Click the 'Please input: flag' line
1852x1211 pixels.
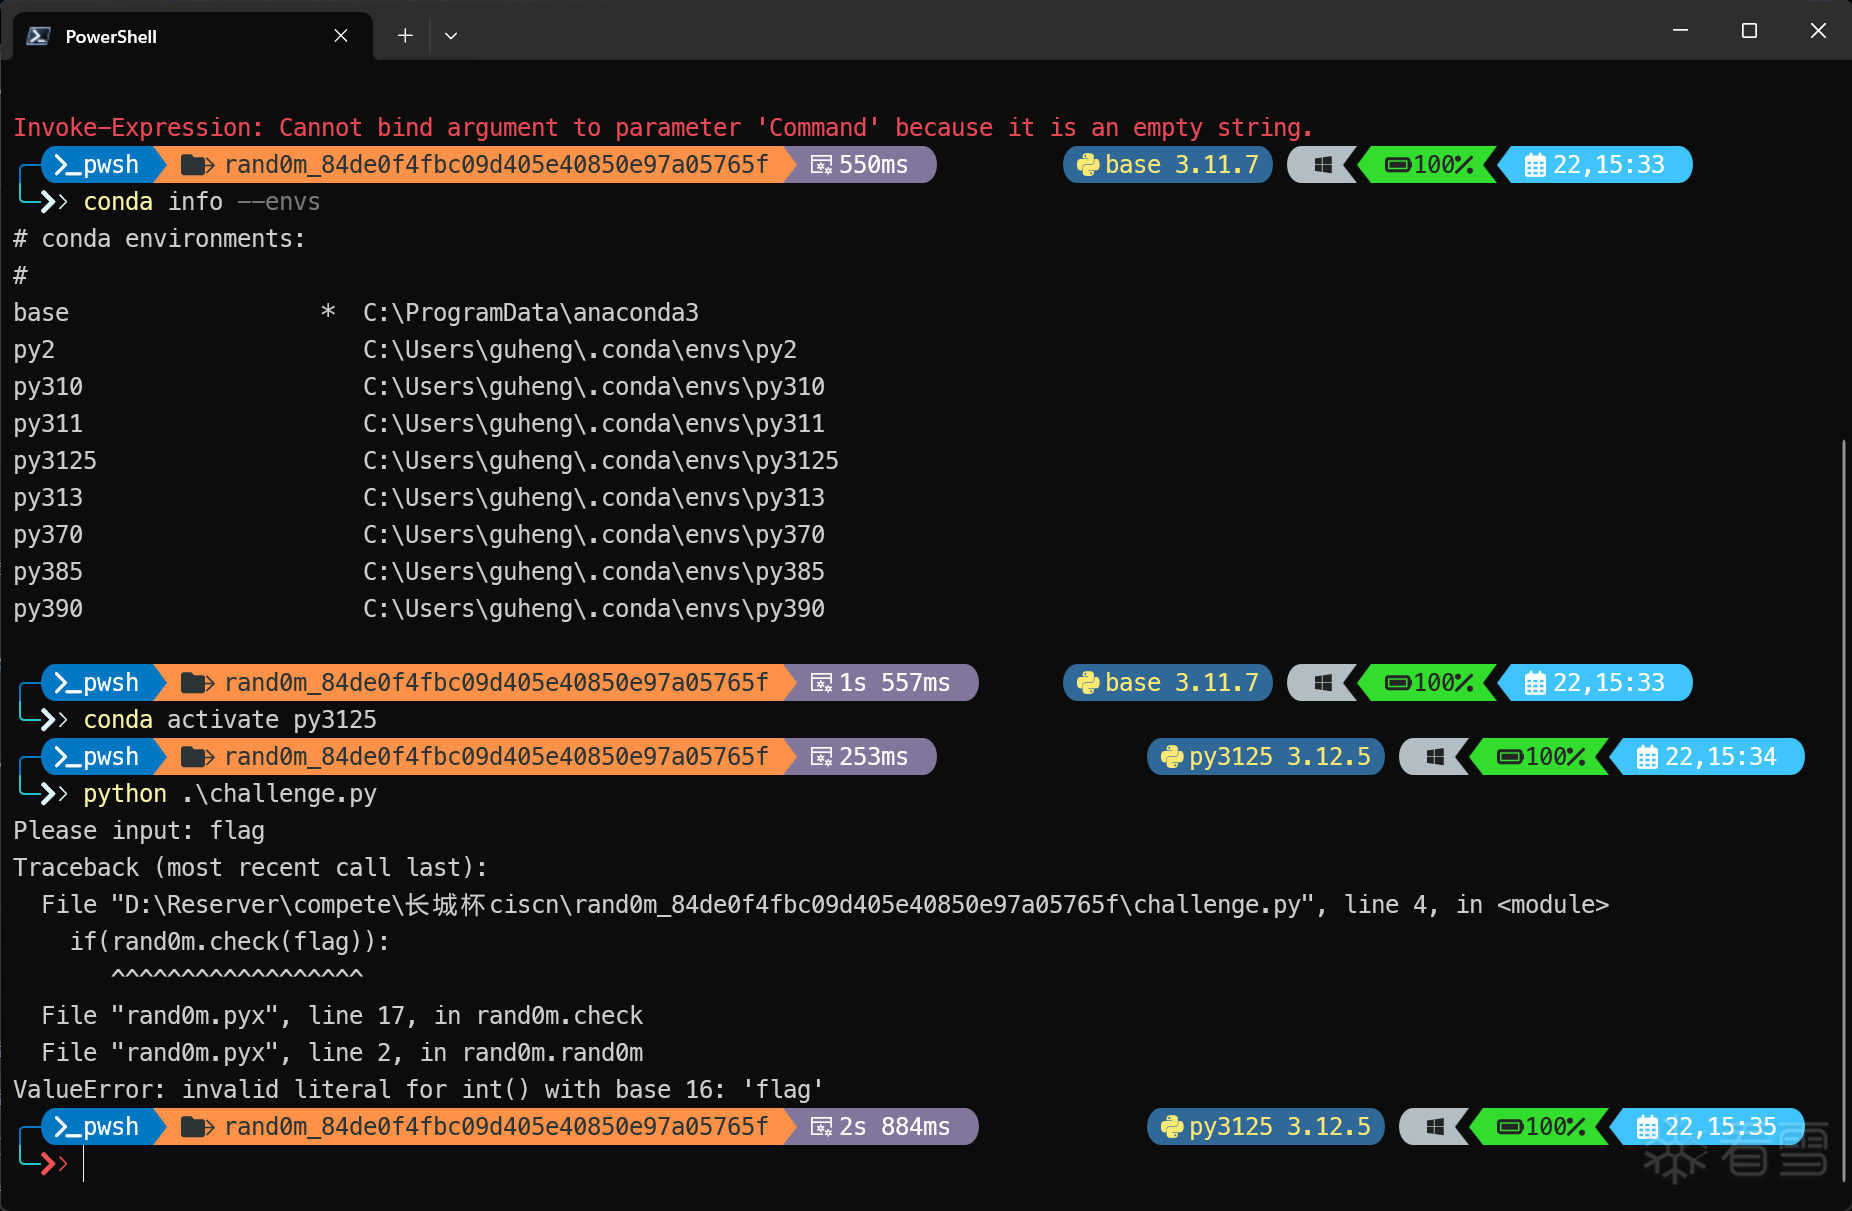point(139,831)
